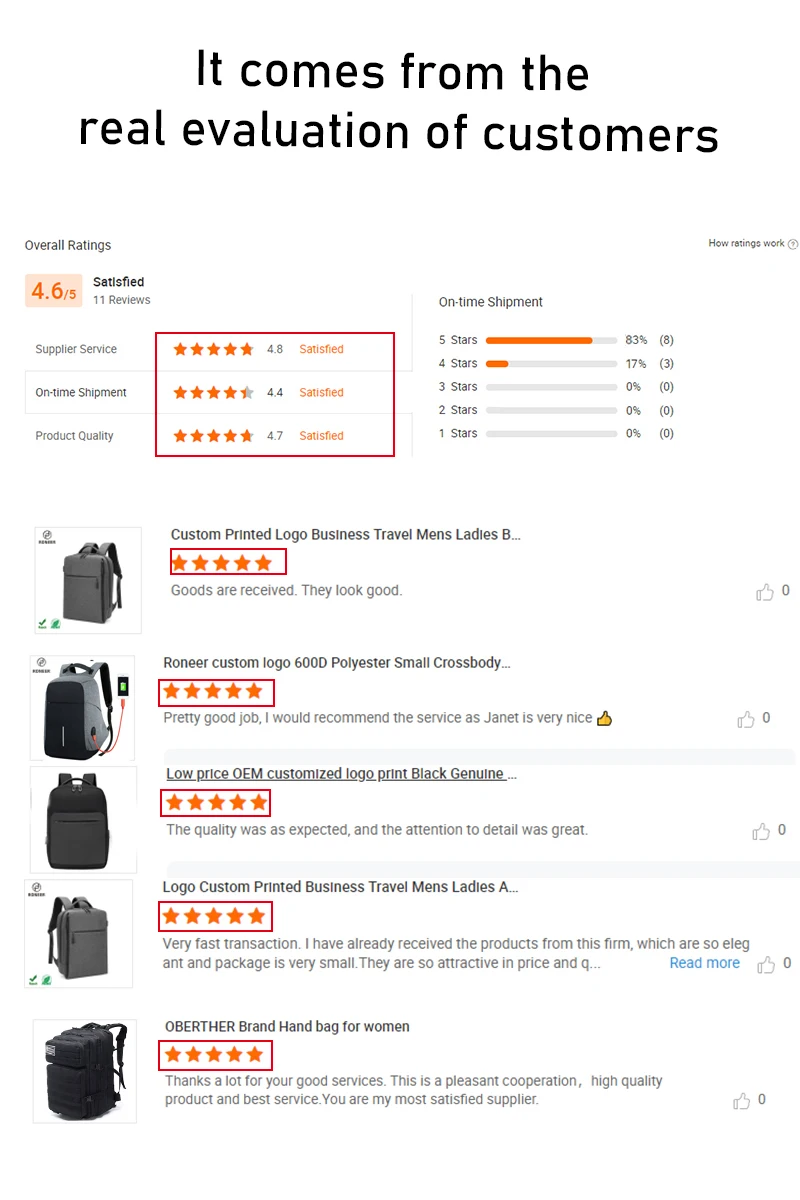Click the 4.6/5 overall rating badge

54,291
